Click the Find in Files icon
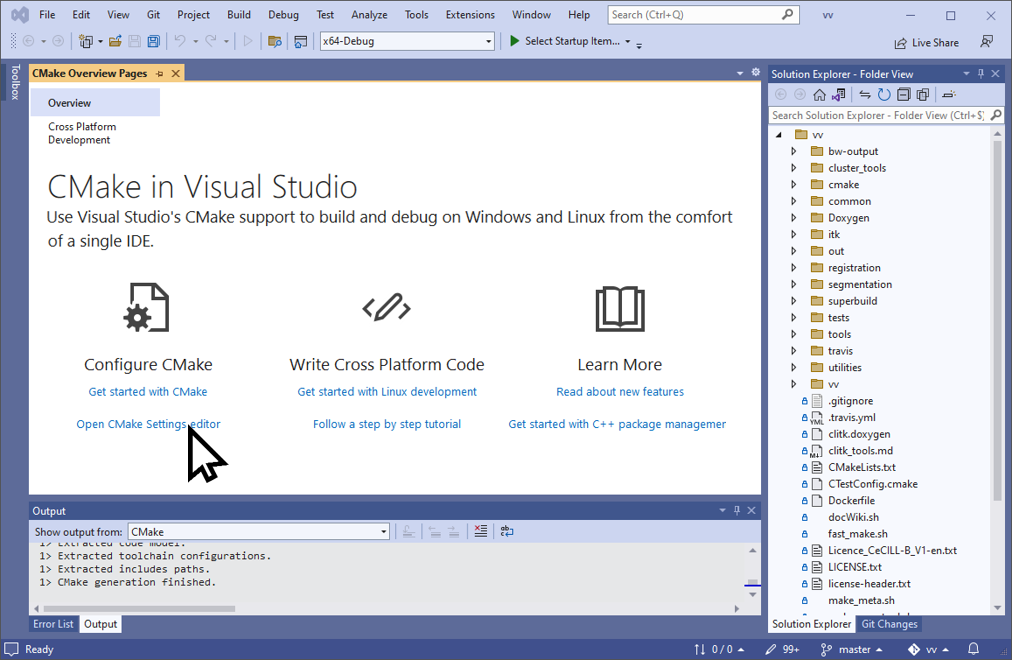Viewport: 1012px width, 660px height. [275, 41]
